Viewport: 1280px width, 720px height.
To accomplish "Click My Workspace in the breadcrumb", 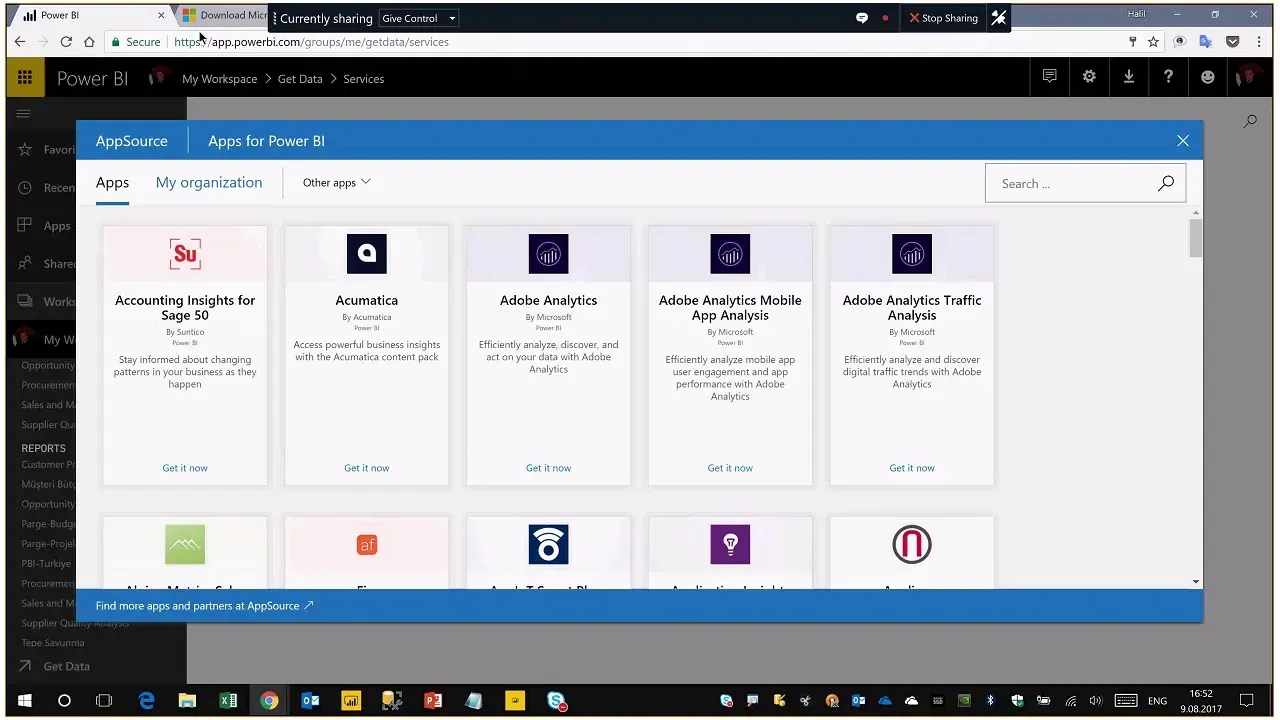I will 220,79.
